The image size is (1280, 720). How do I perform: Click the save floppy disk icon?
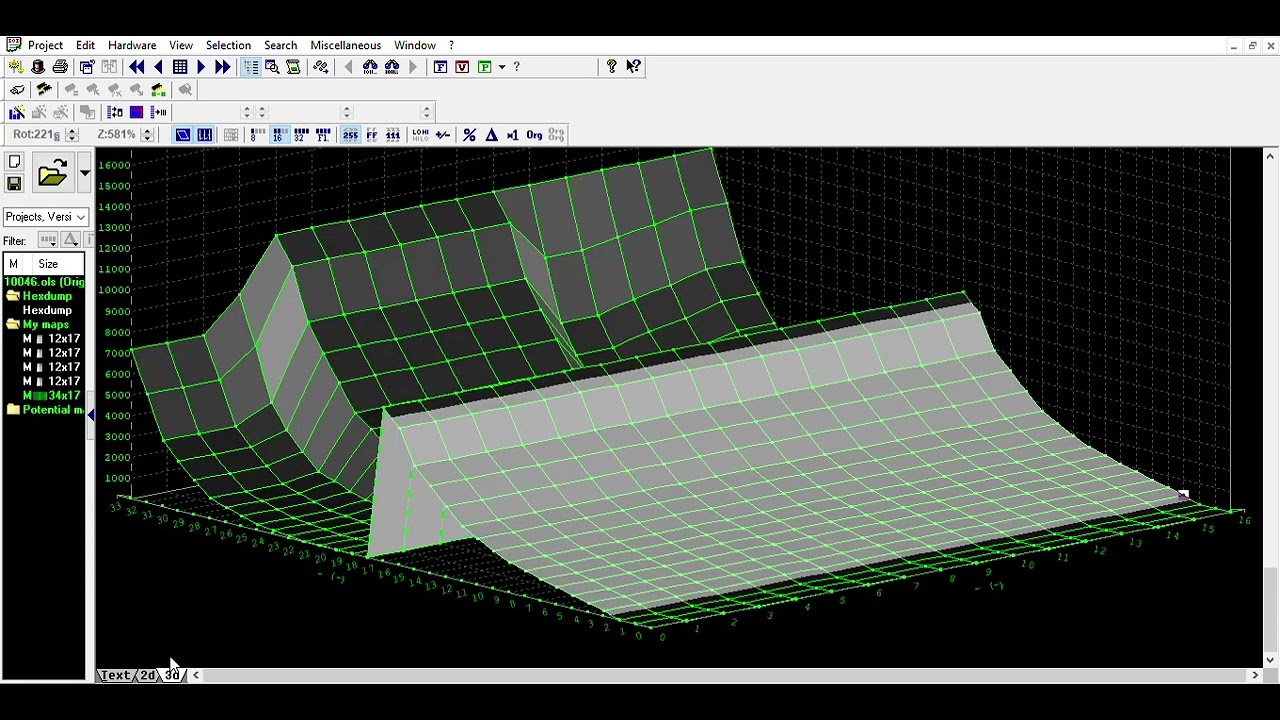click(14, 184)
